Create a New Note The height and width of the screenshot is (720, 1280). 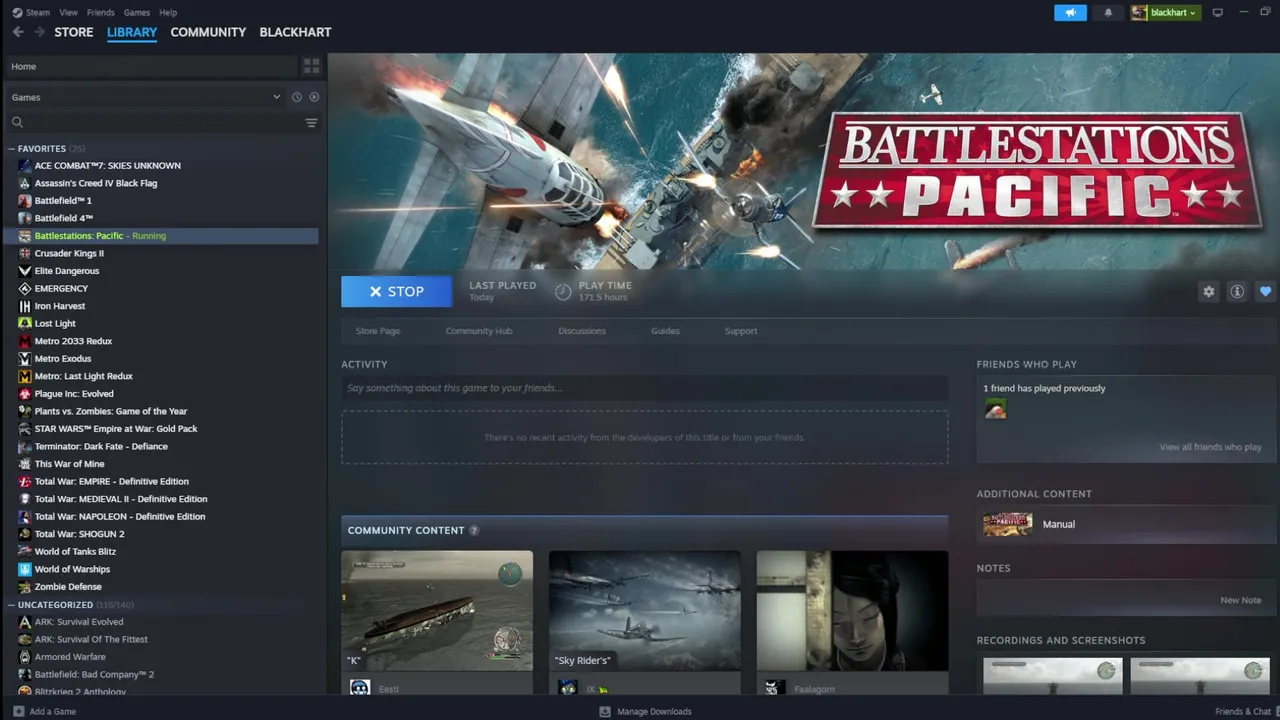coord(1240,600)
